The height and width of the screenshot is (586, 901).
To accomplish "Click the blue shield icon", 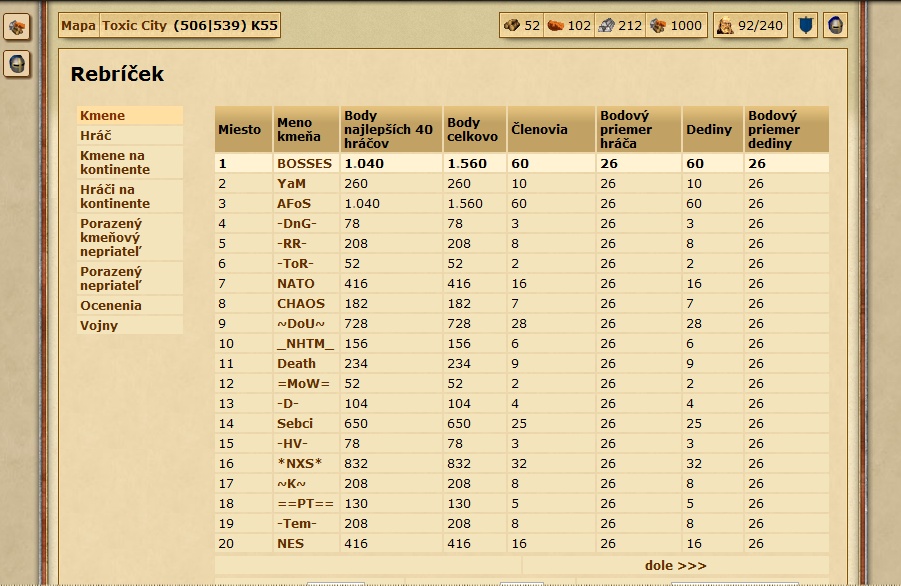I will tap(805, 26).
